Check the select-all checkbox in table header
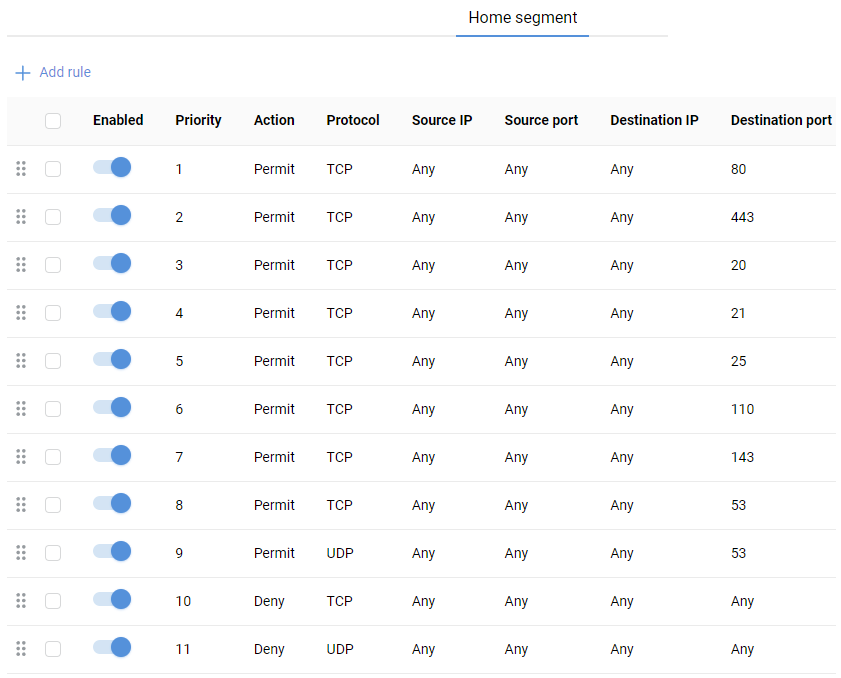 pos(53,121)
